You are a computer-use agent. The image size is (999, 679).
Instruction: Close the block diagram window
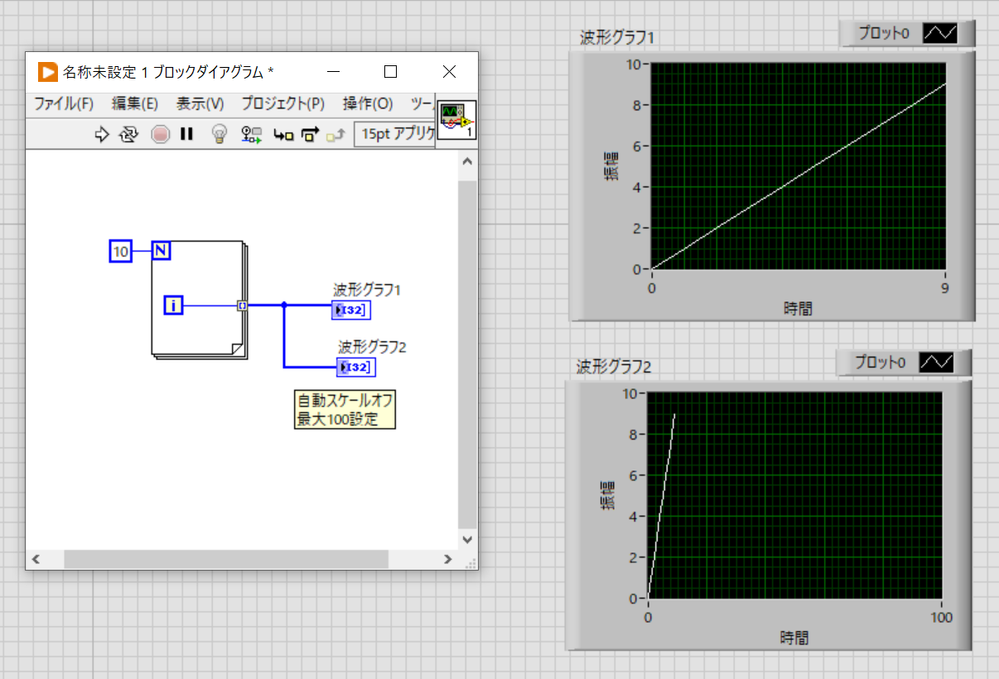click(449, 72)
